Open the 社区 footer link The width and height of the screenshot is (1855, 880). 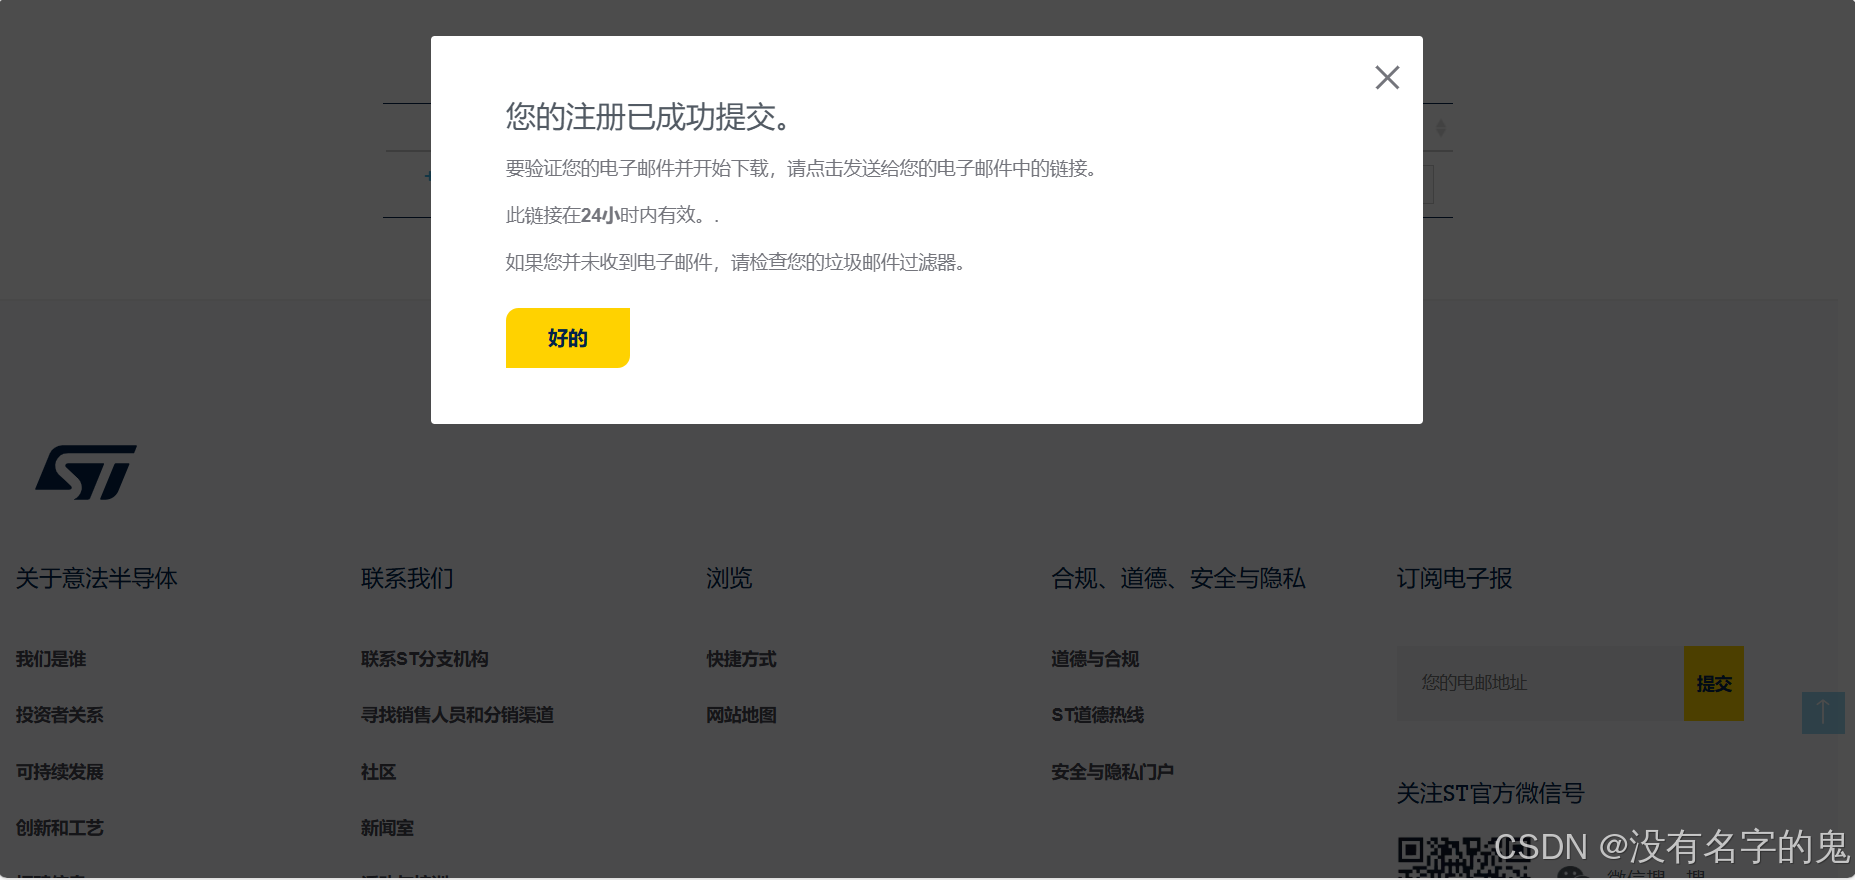(379, 772)
